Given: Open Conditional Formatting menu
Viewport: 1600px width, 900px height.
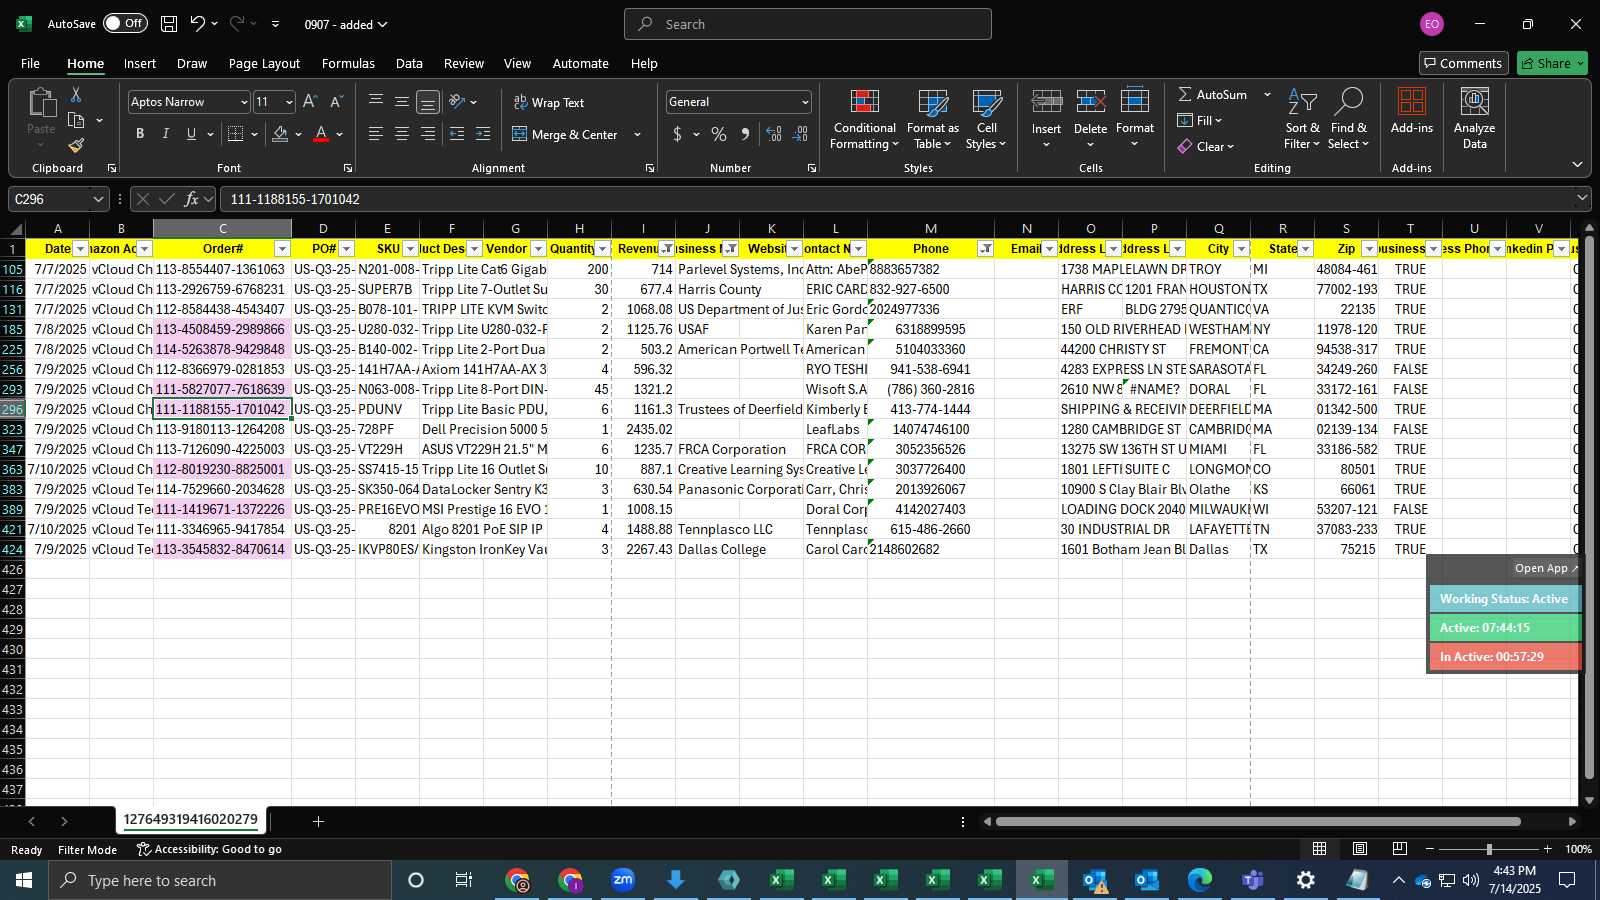Looking at the screenshot, I should 864,119.
